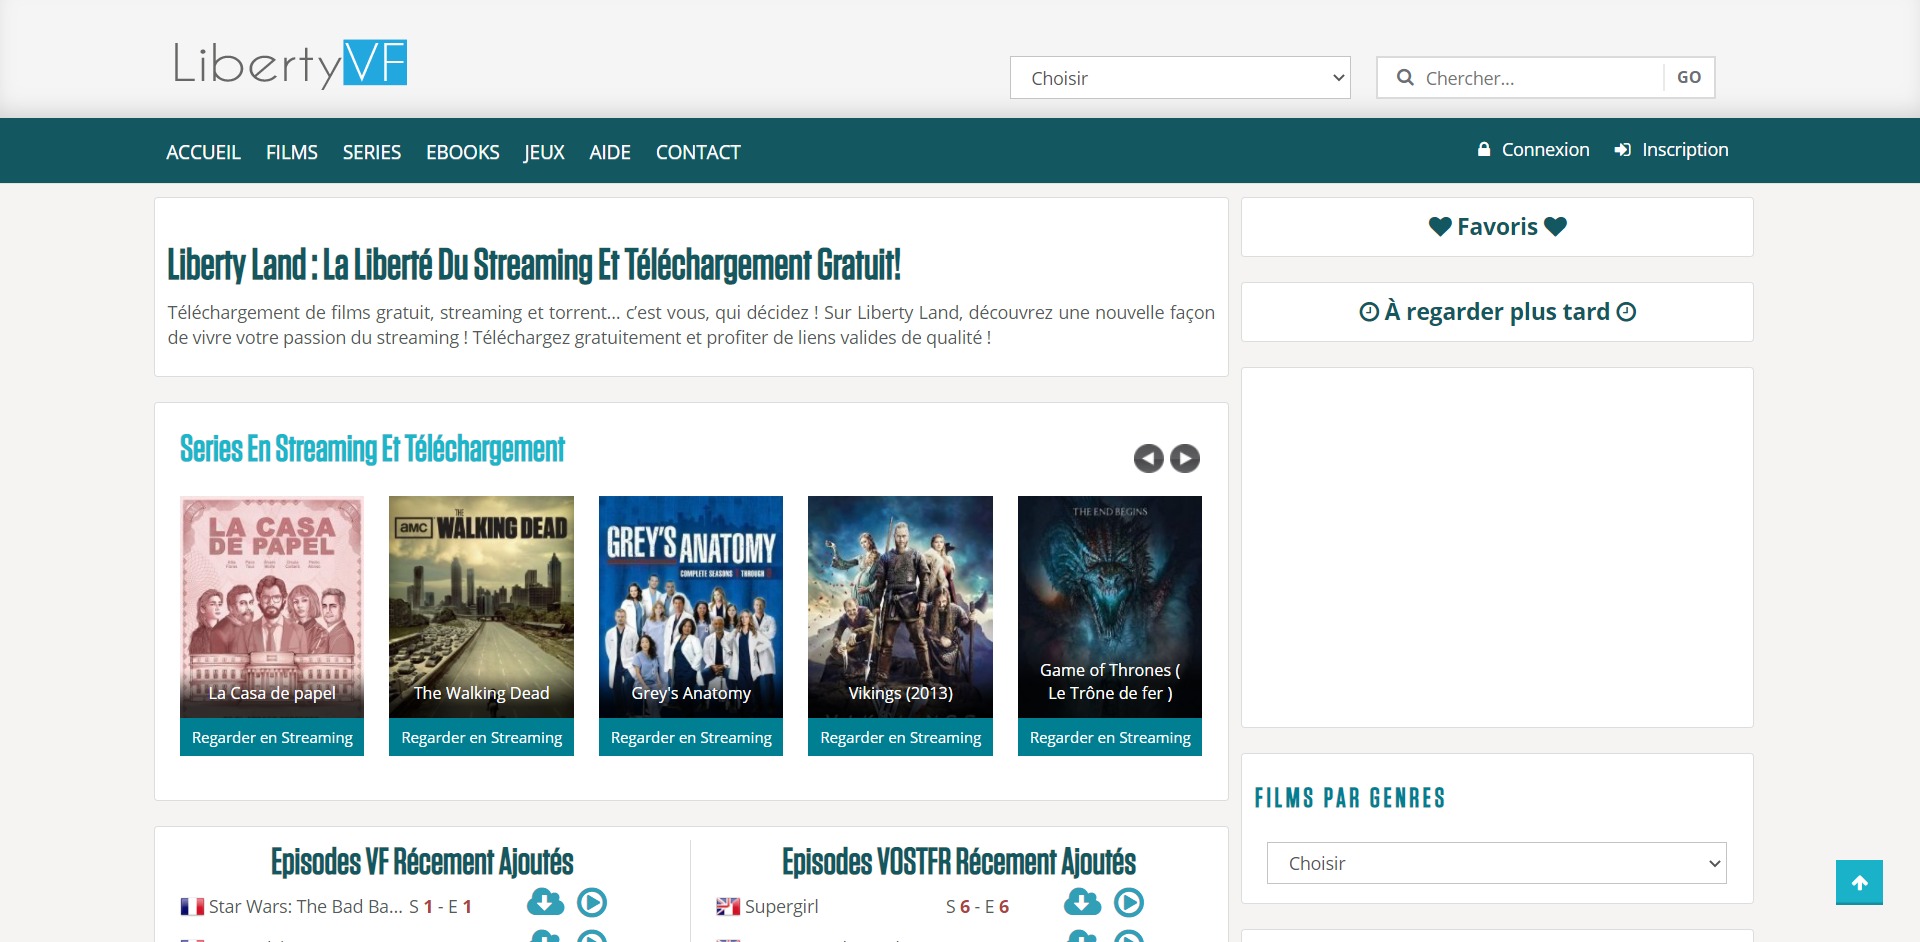This screenshot has height=942, width=1920.
Task: Click the French flag next to Star Wars
Action: (192, 907)
